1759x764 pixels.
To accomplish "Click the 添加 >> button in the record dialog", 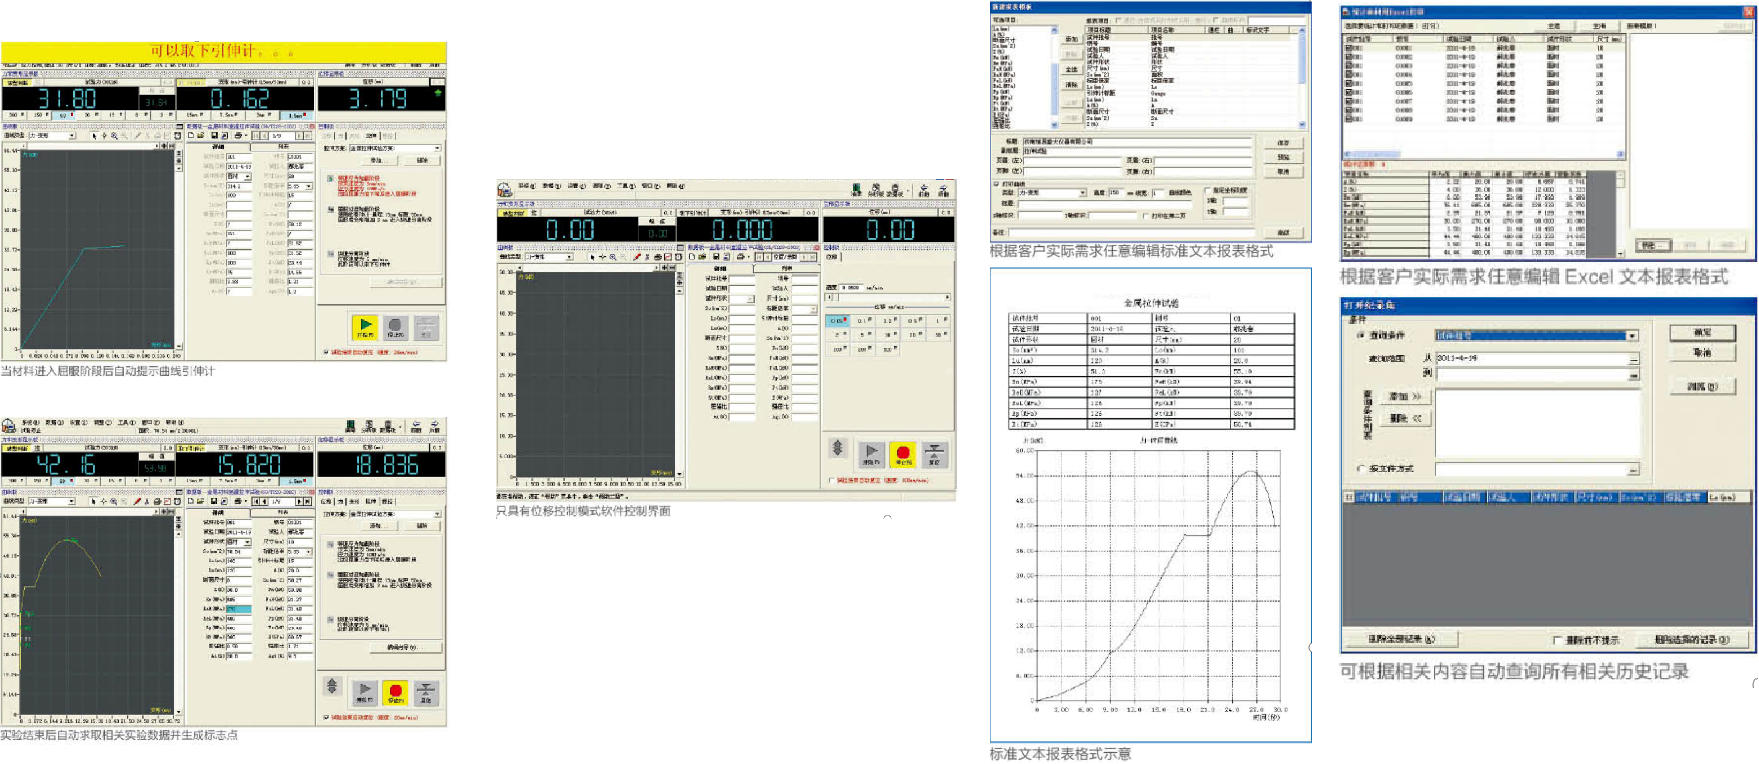I will coord(1406,397).
